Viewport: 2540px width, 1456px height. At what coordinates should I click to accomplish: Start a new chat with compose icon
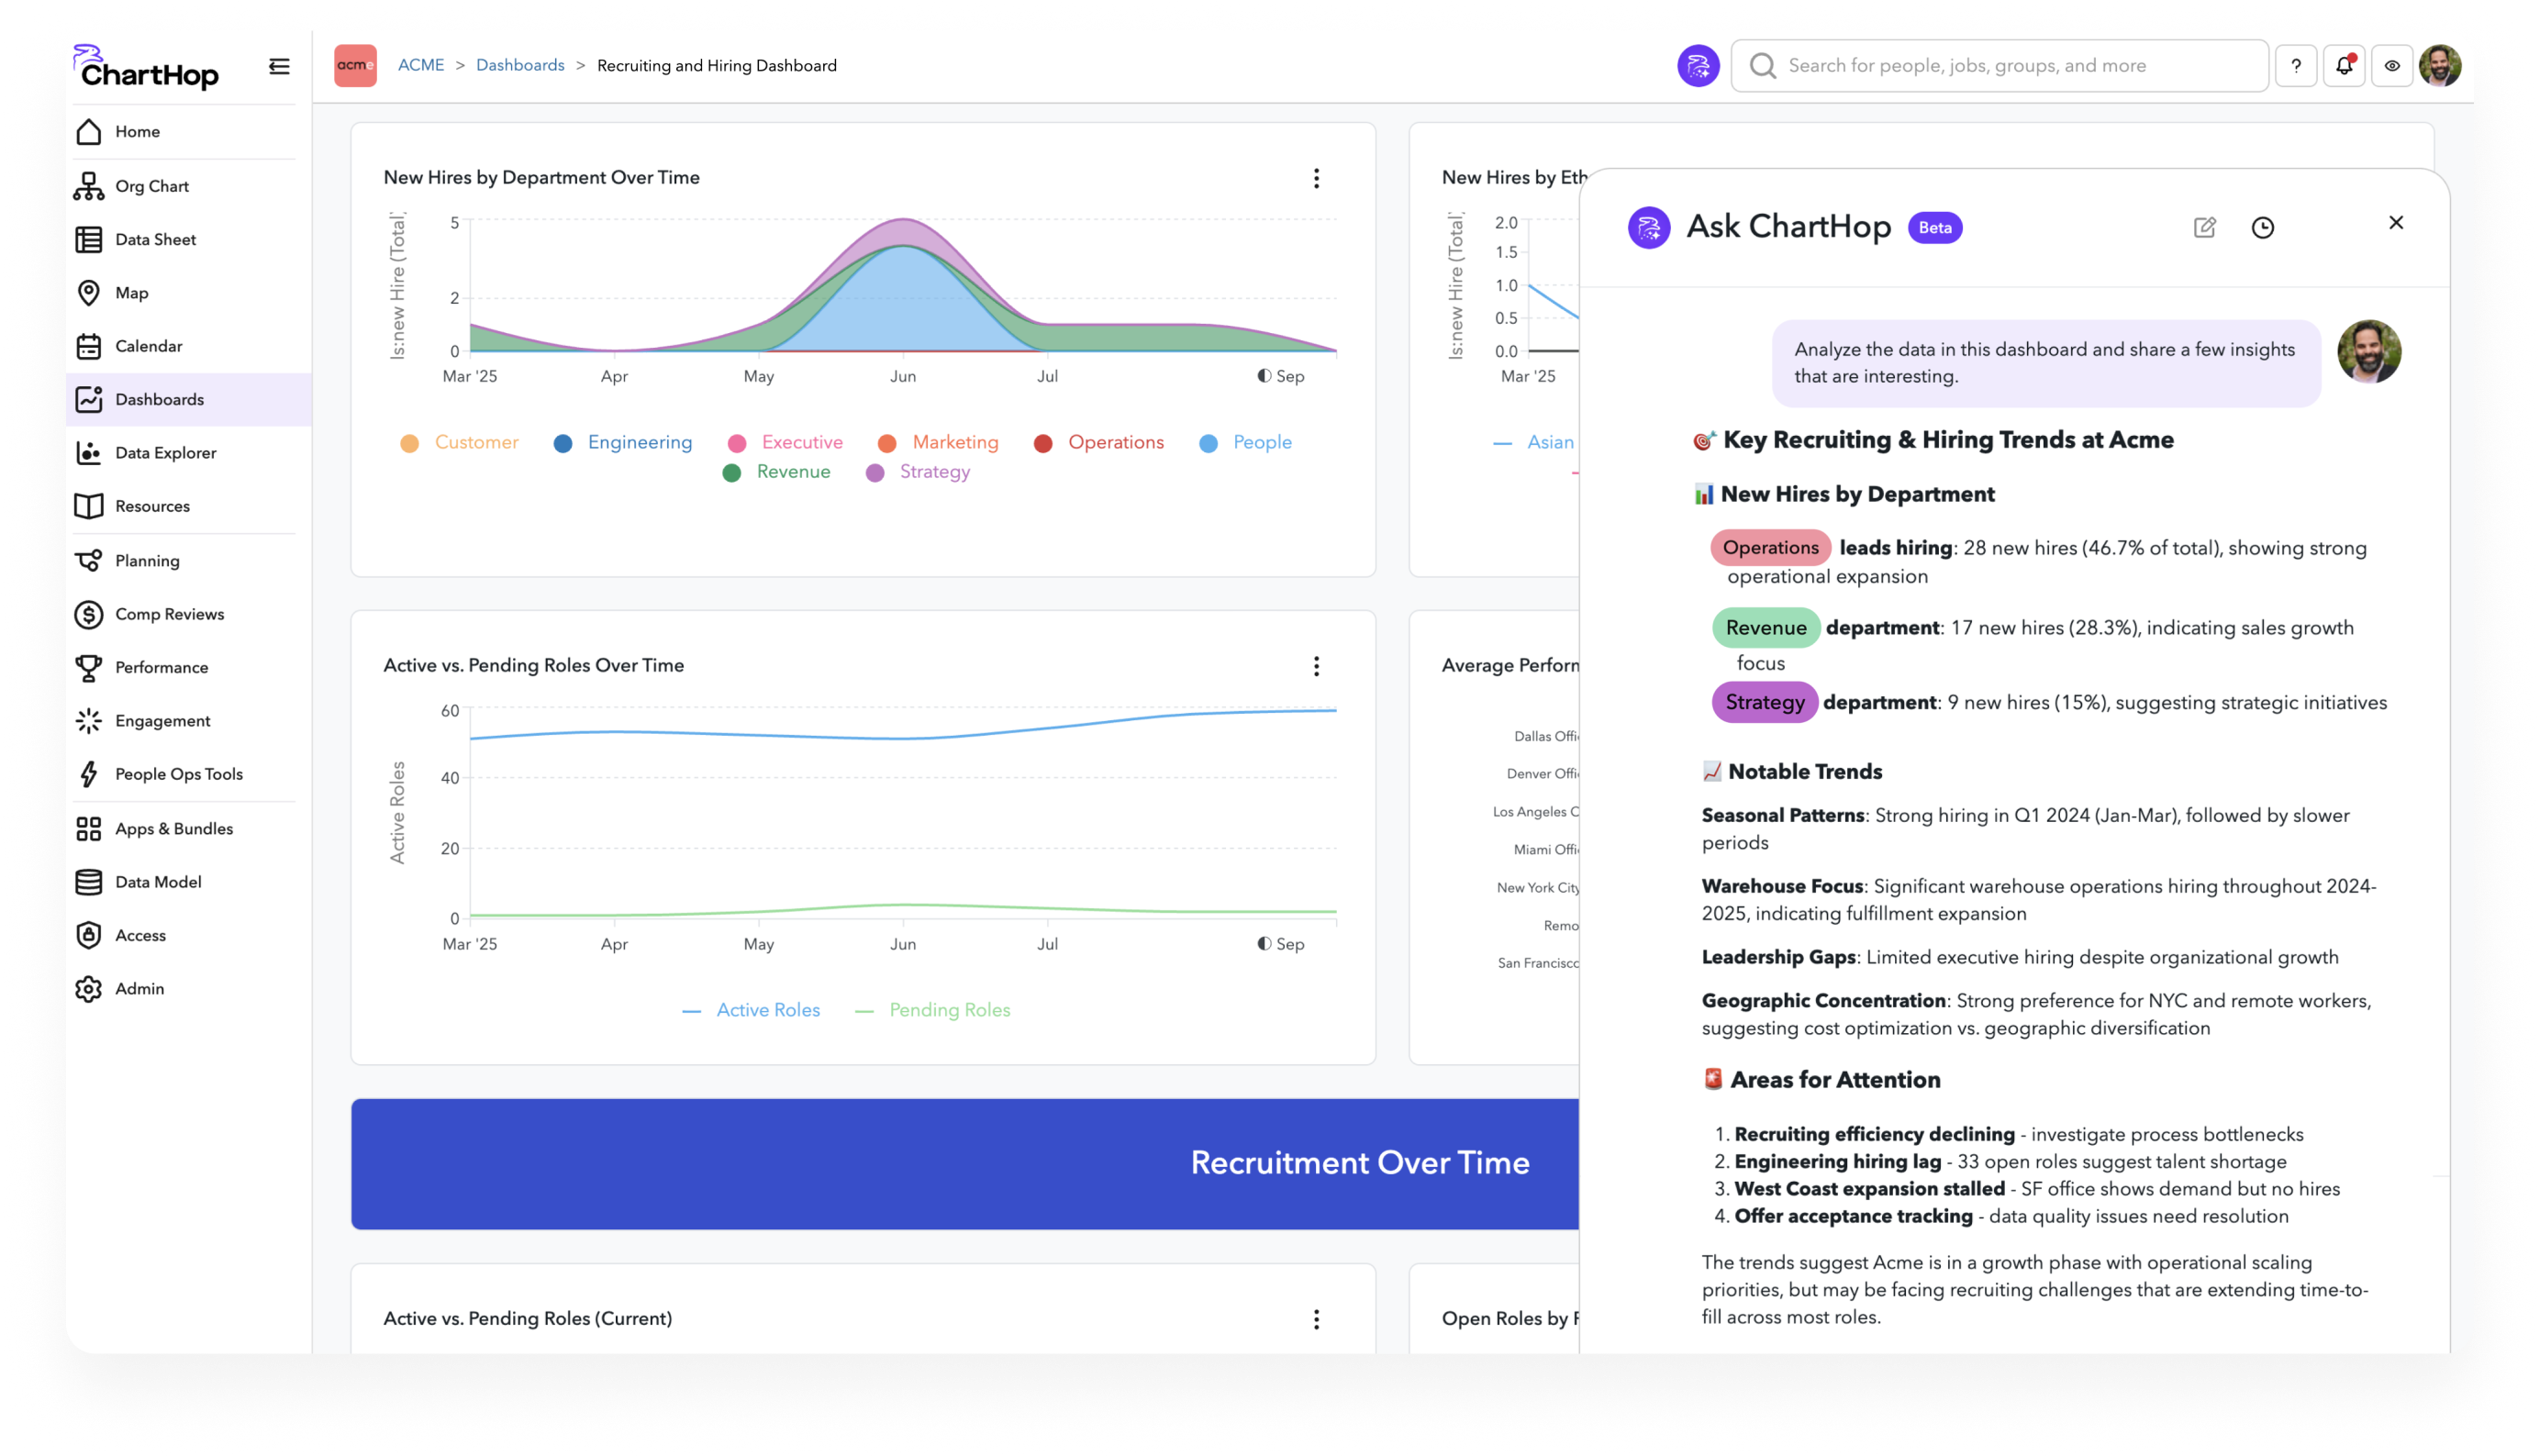coord(2205,227)
